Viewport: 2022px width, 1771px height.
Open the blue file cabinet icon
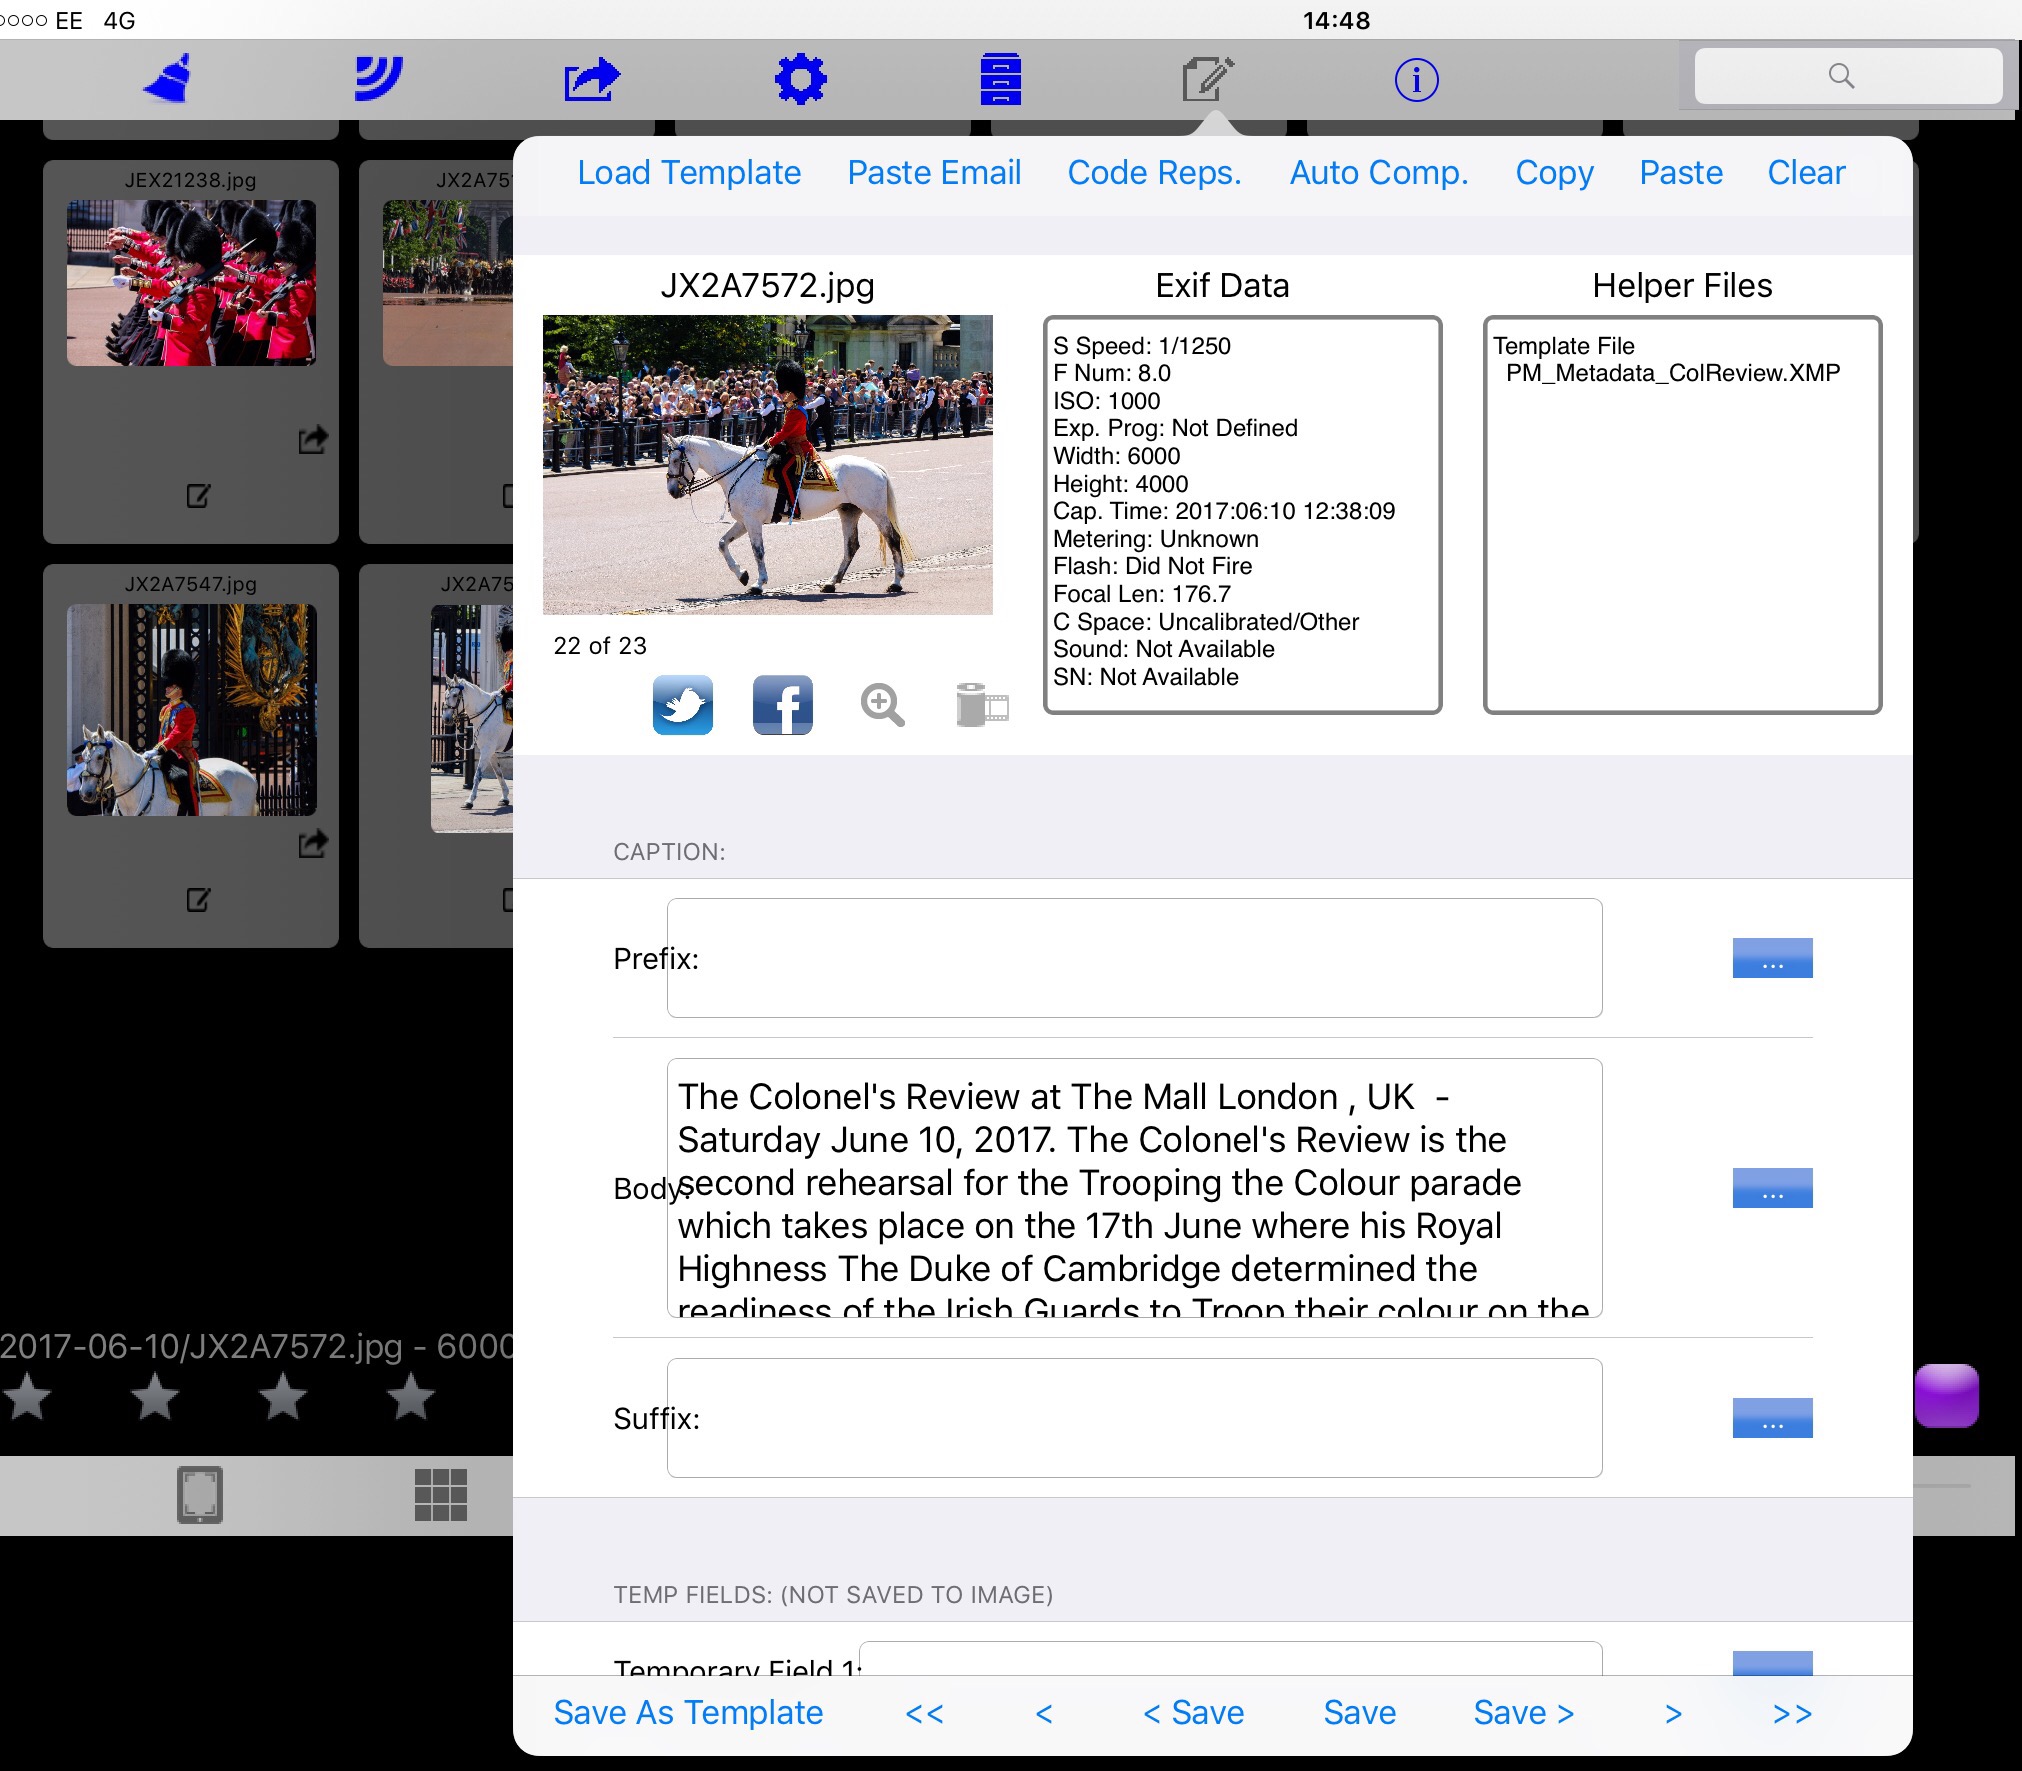(1000, 79)
